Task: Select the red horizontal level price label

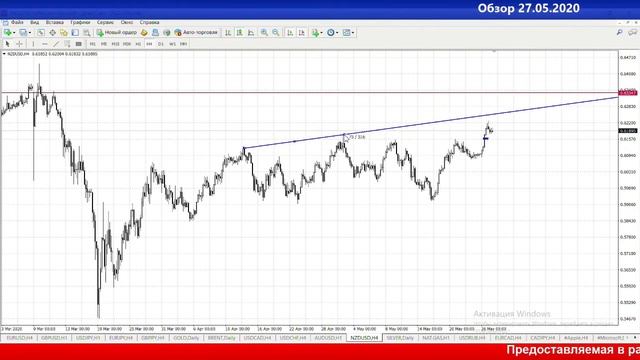Action: 628,93
